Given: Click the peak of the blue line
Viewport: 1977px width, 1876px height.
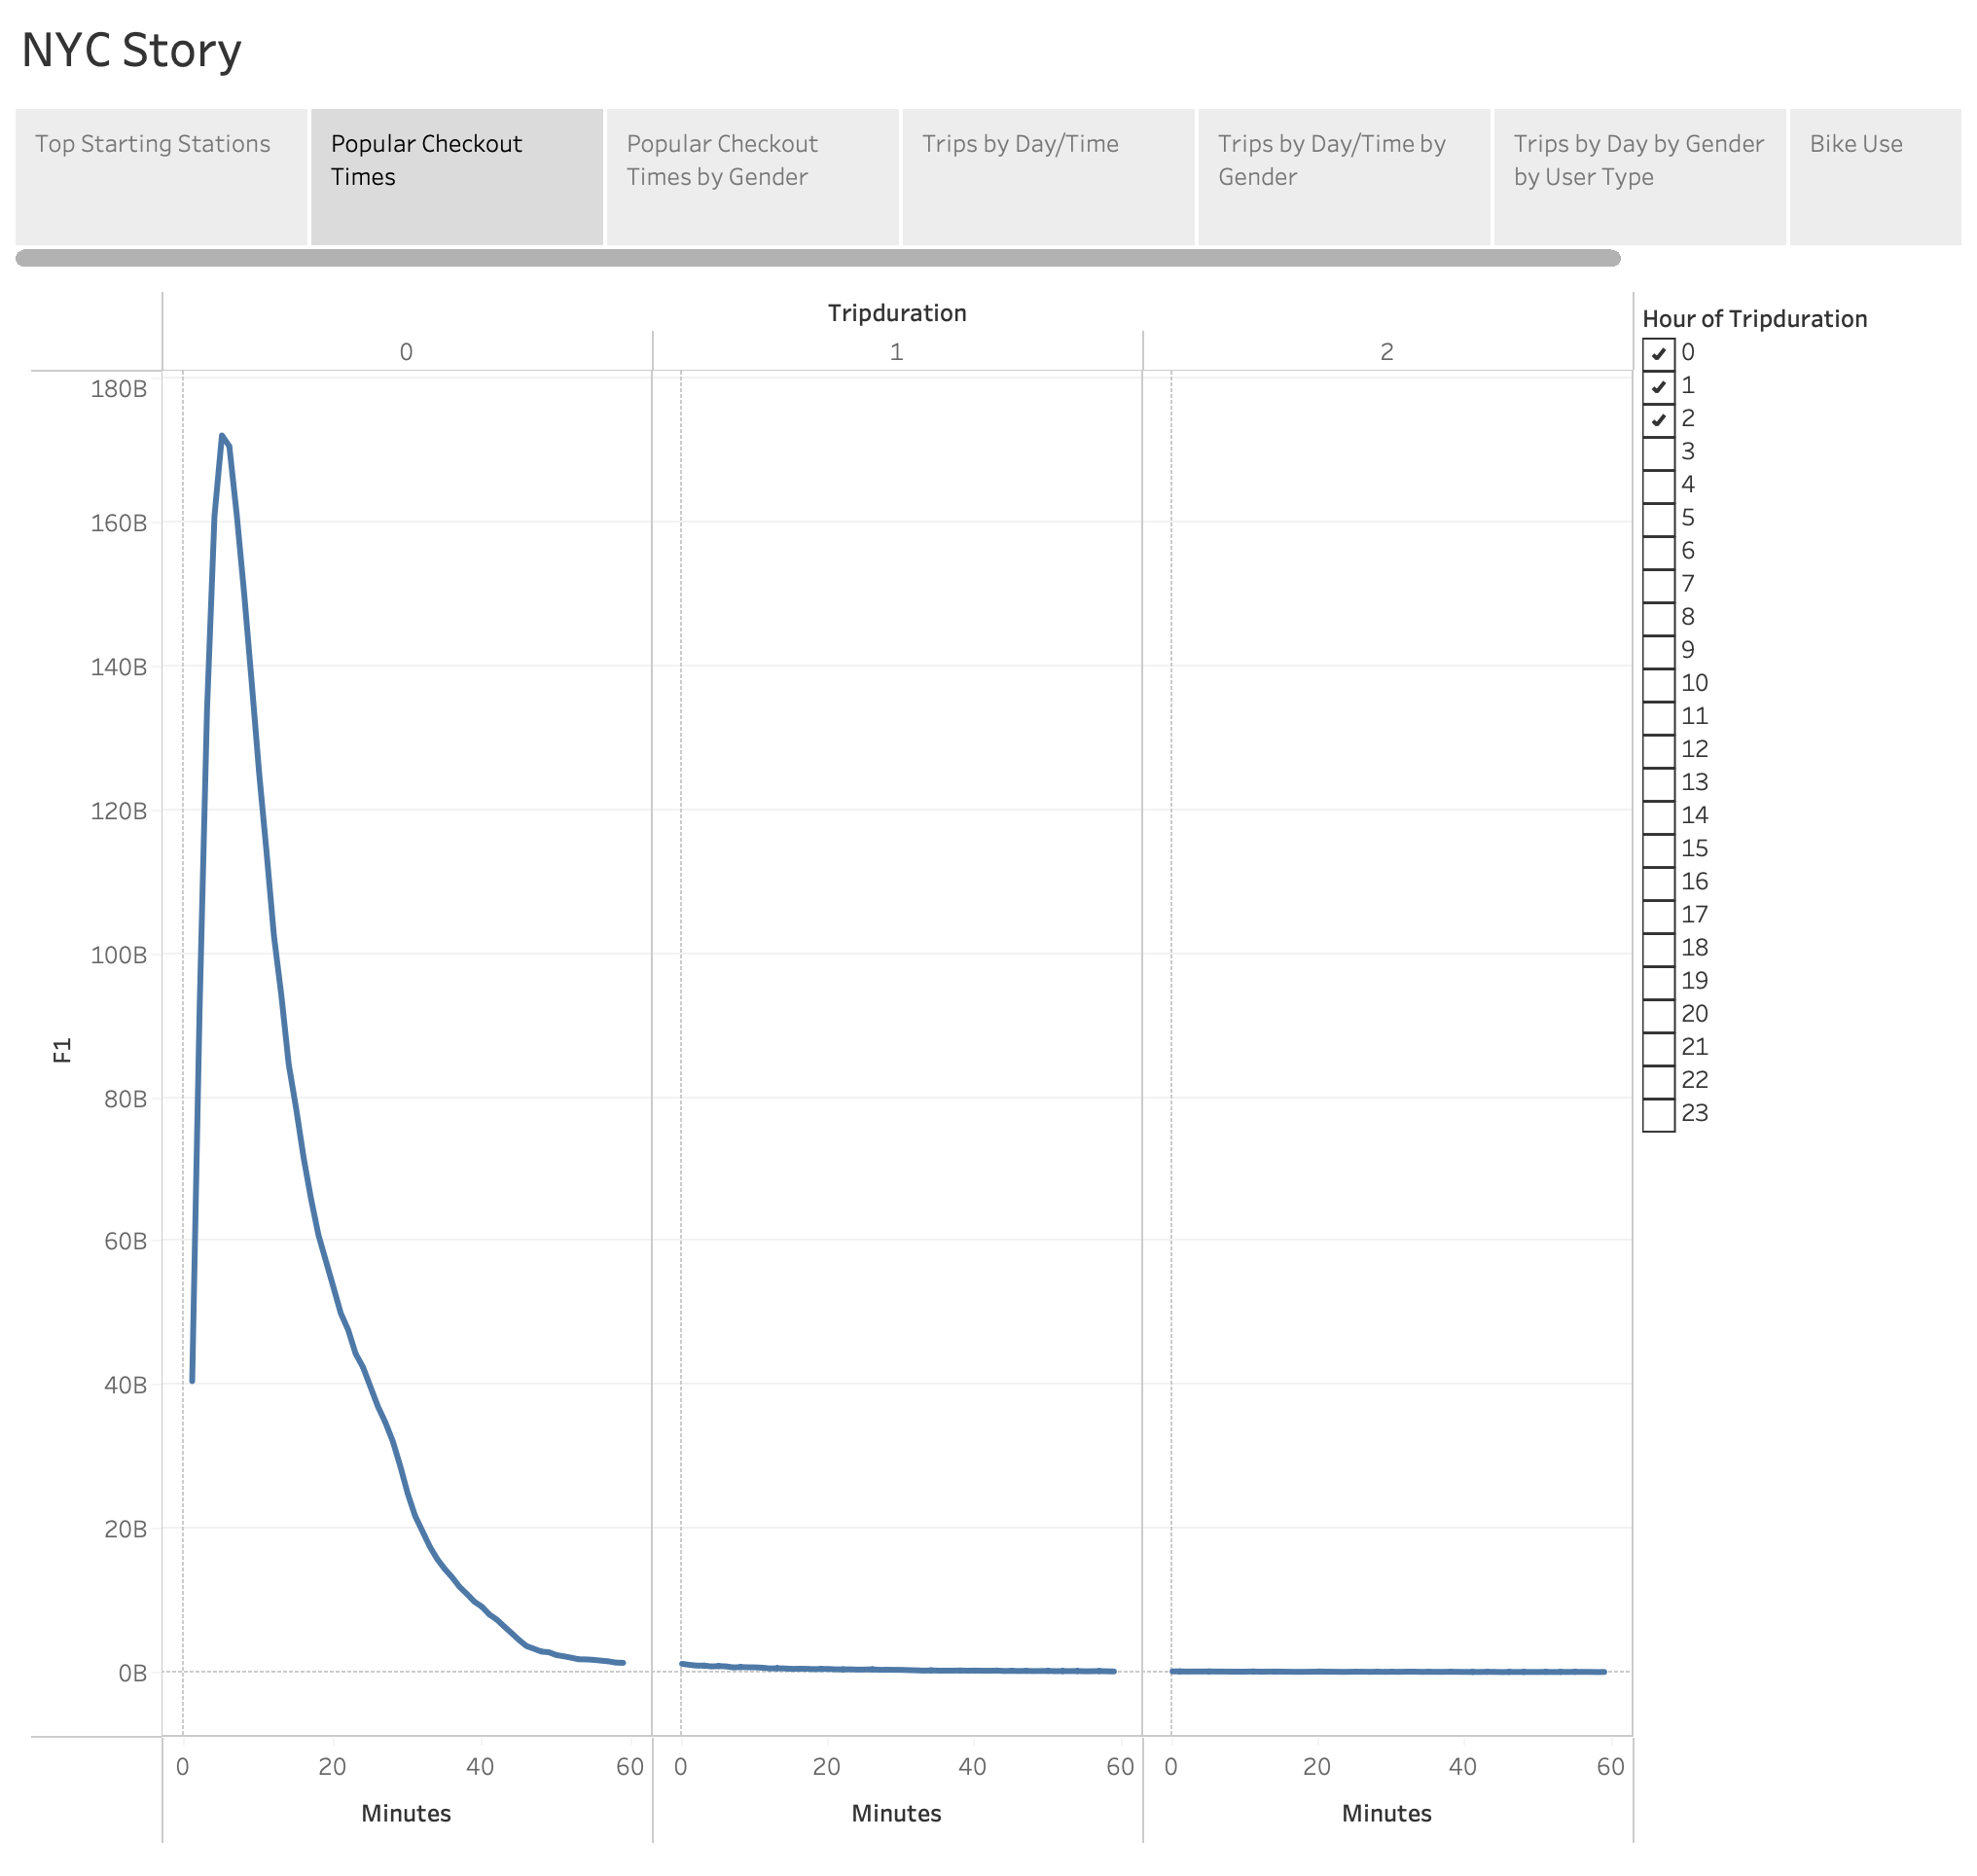Looking at the screenshot, I should tap(222, 436).
